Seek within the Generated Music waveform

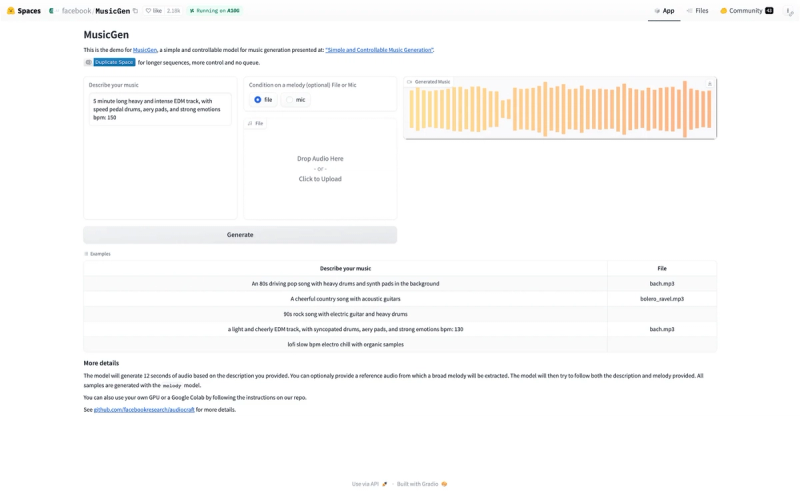coord(560,109)
